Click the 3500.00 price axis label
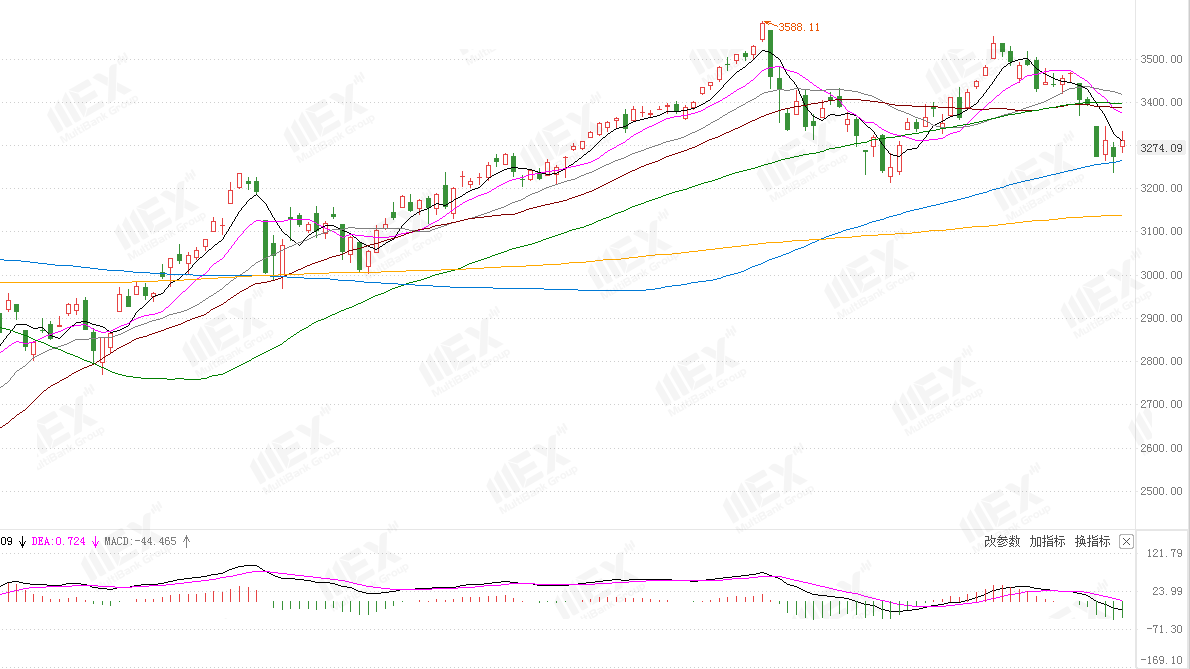This screenshot has width=1190, height=669. point(1161,60)
